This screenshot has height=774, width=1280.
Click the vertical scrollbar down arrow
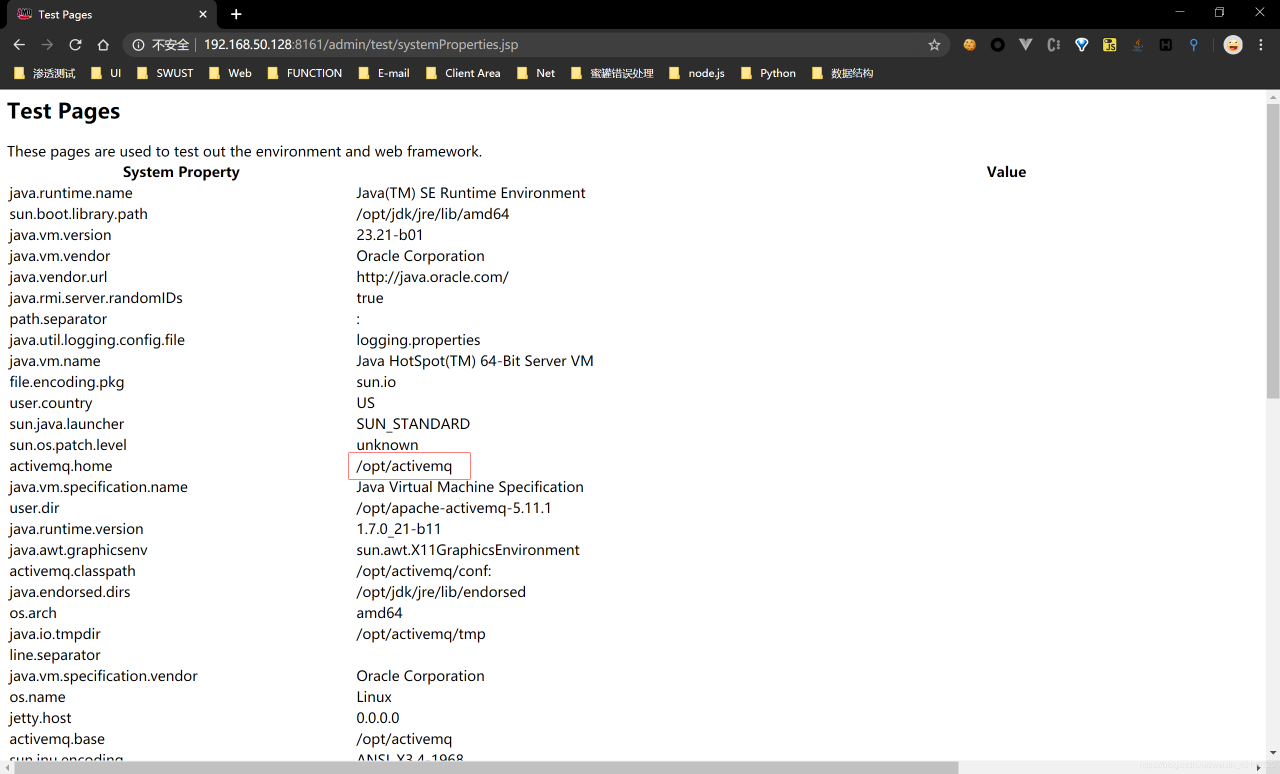1272,753
